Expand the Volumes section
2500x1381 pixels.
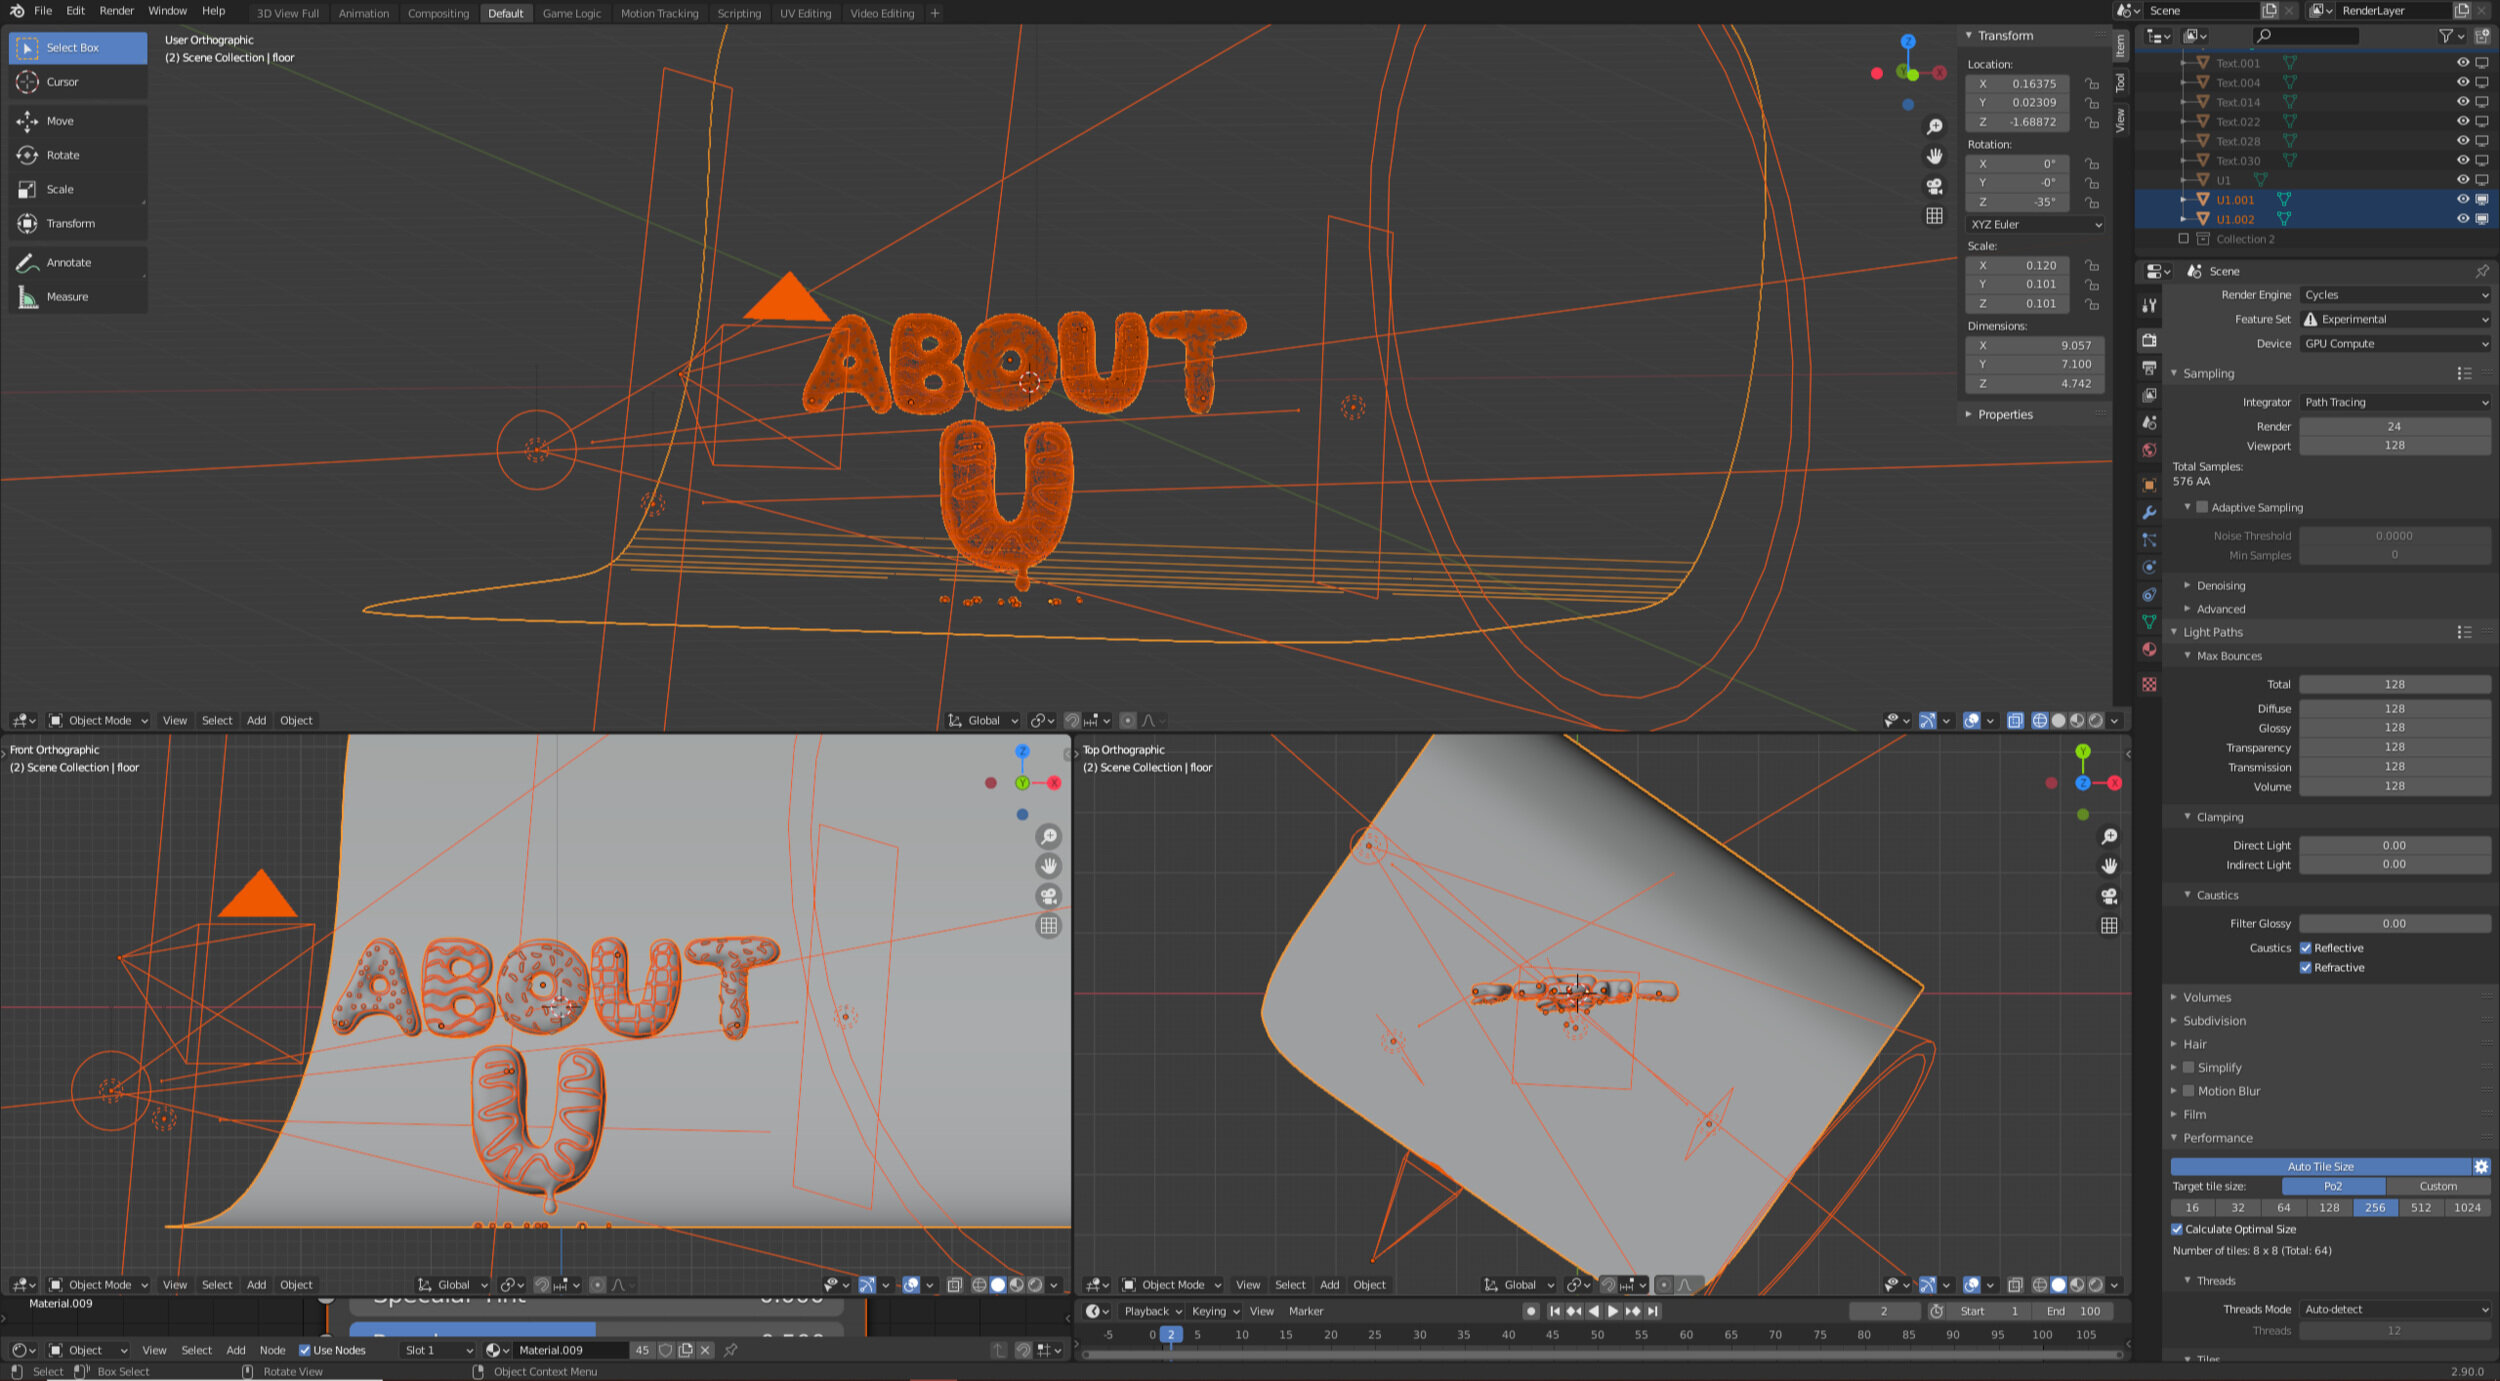click(x=2206, y=997)
